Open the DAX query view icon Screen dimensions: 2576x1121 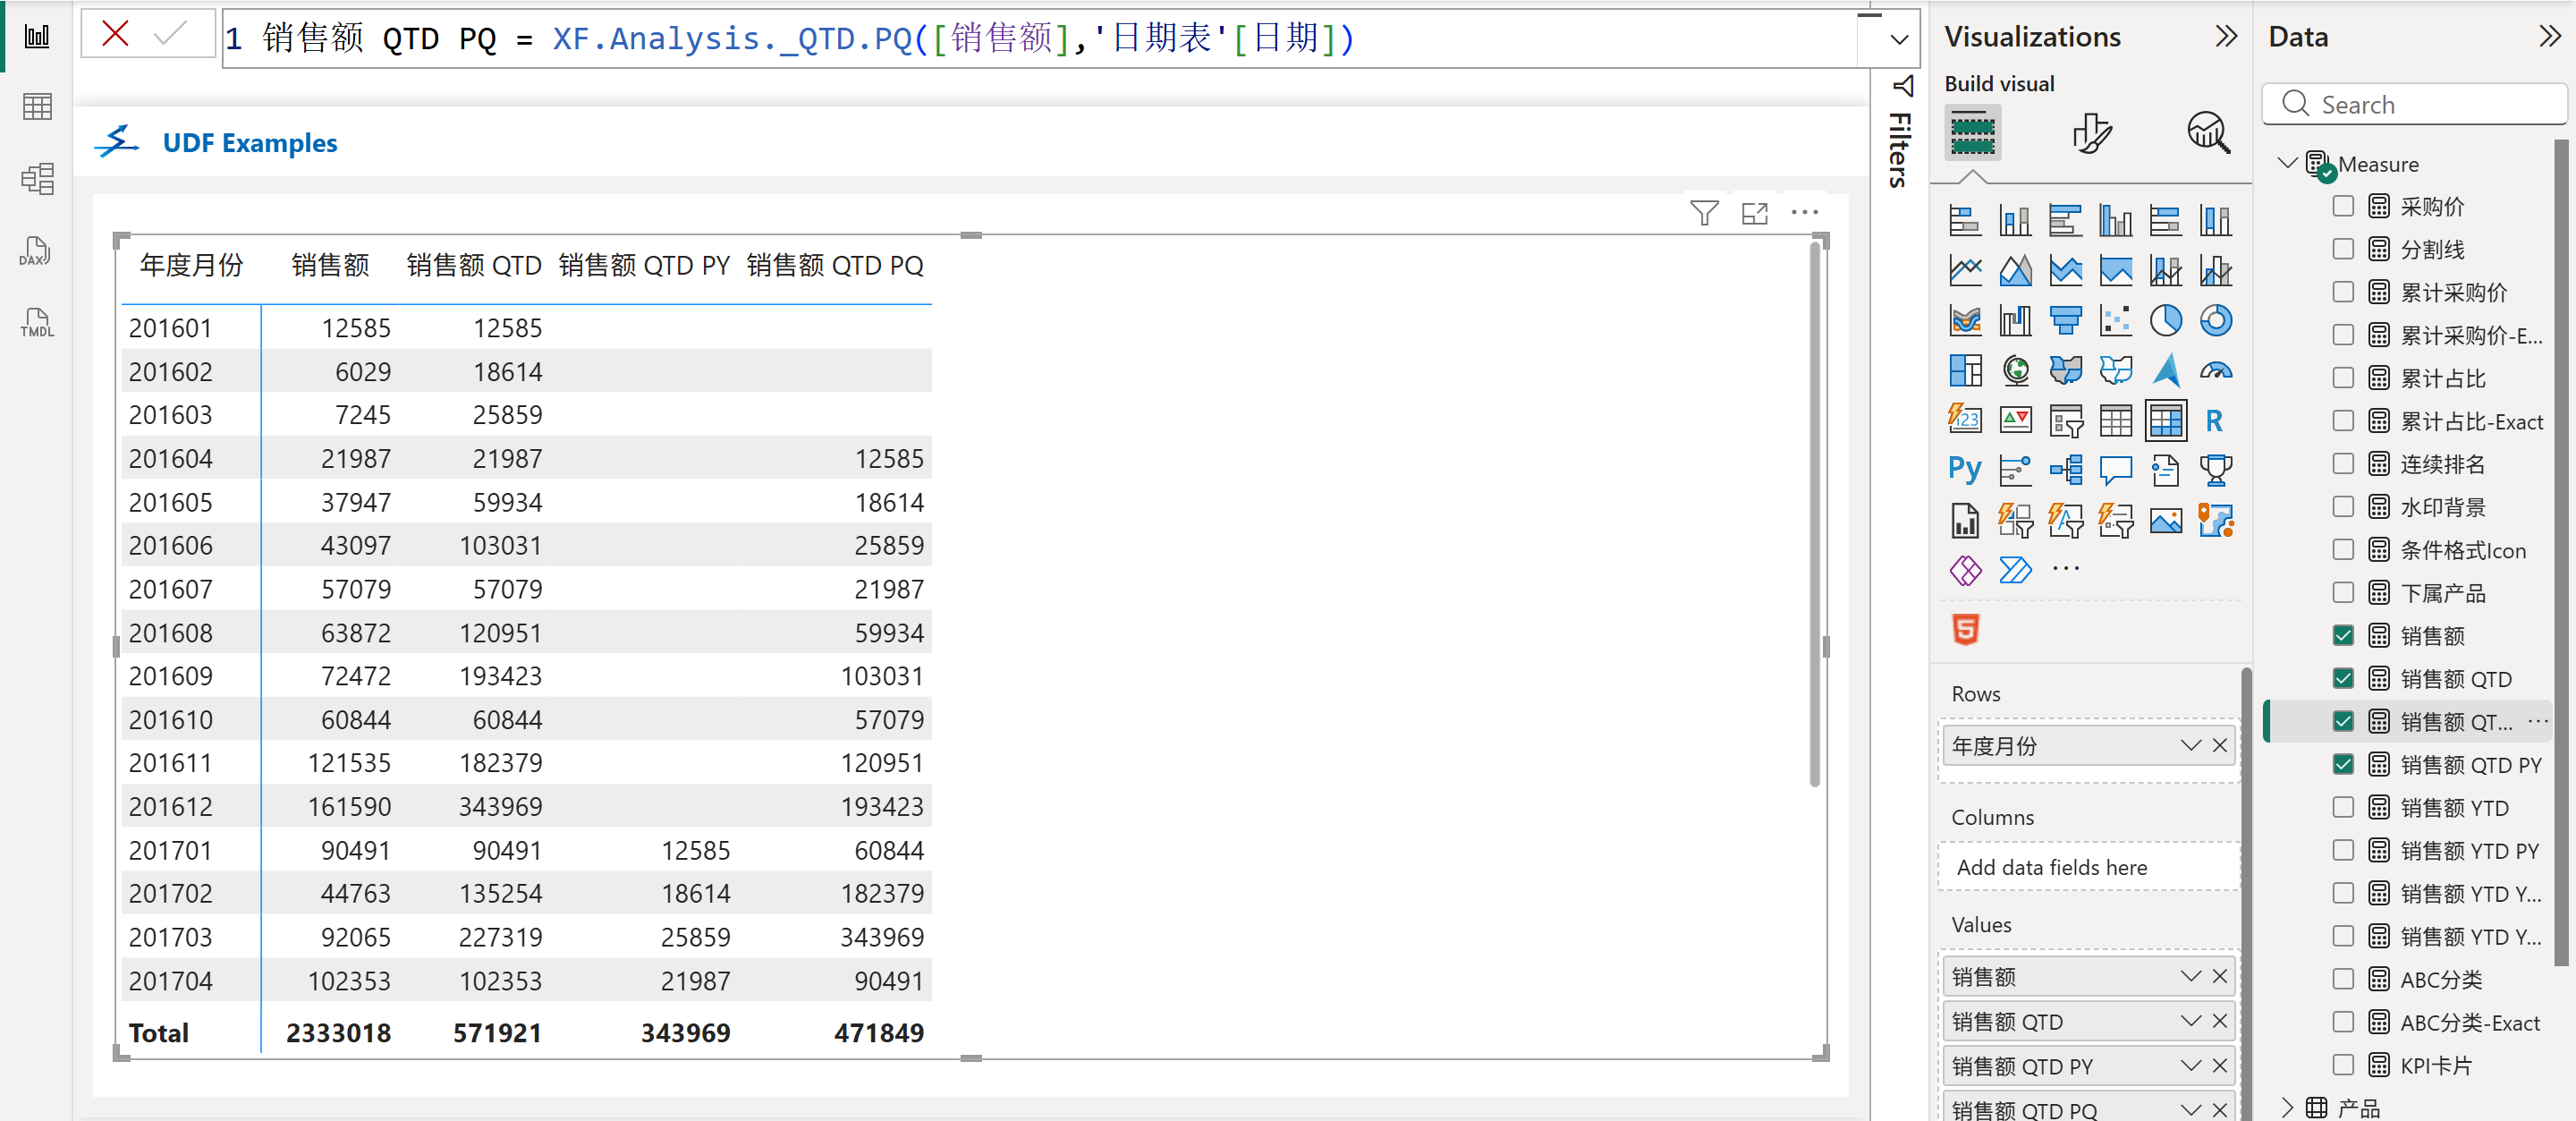[x=36, y=252]
